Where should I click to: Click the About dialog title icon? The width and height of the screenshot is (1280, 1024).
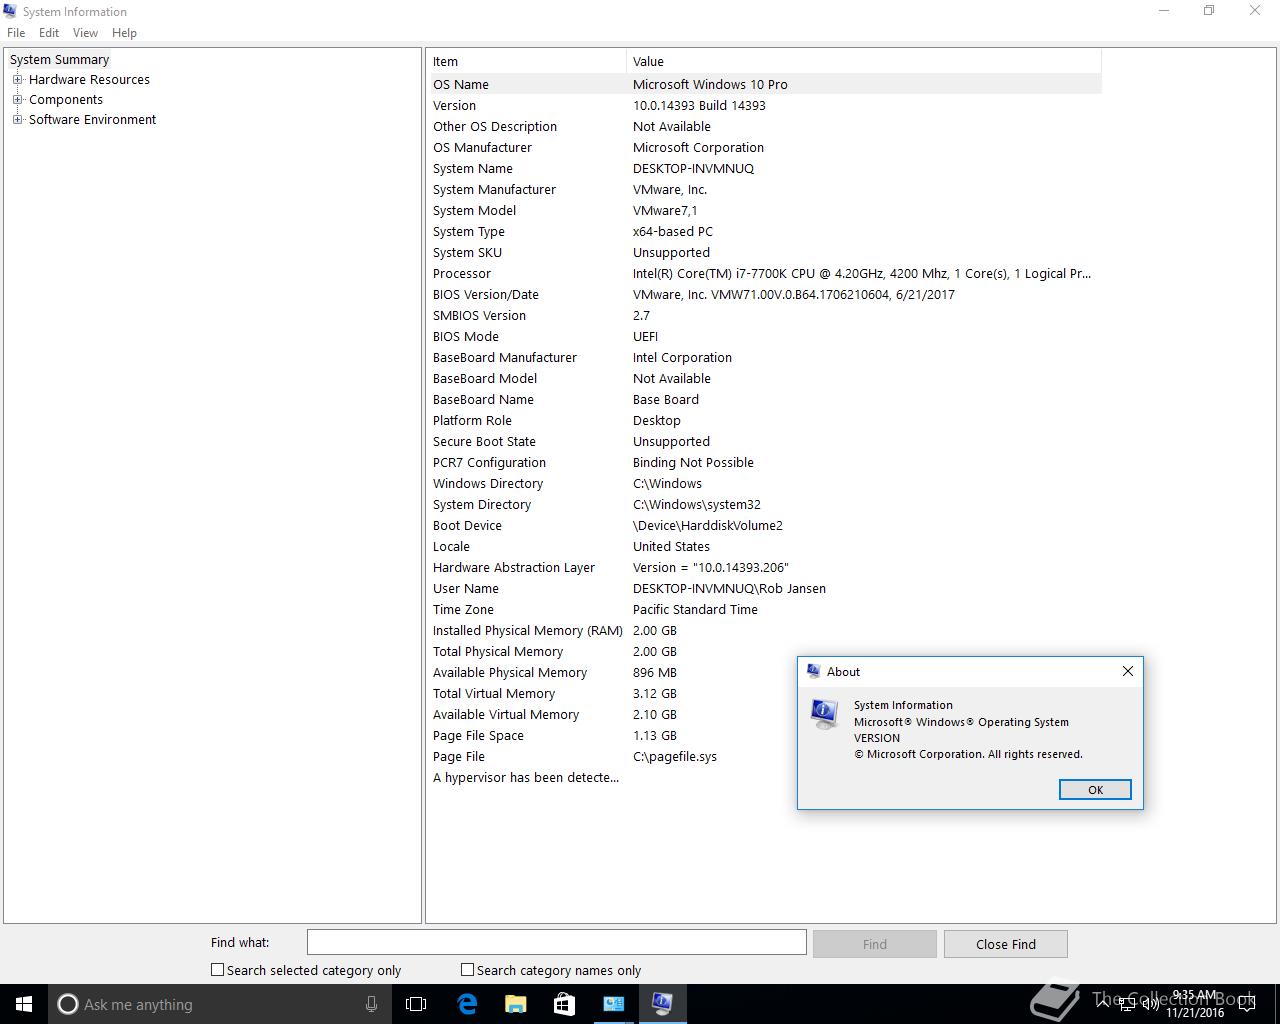click(x=813, y=671)
